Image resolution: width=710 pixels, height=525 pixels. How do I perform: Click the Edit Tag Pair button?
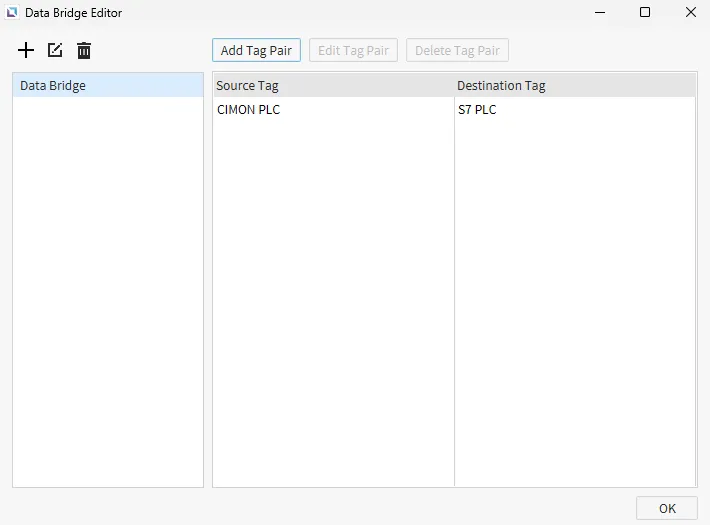355,50
